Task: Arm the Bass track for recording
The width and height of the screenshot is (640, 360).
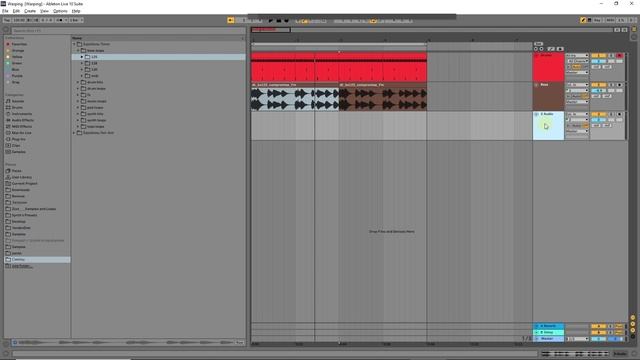Action: 620,85
